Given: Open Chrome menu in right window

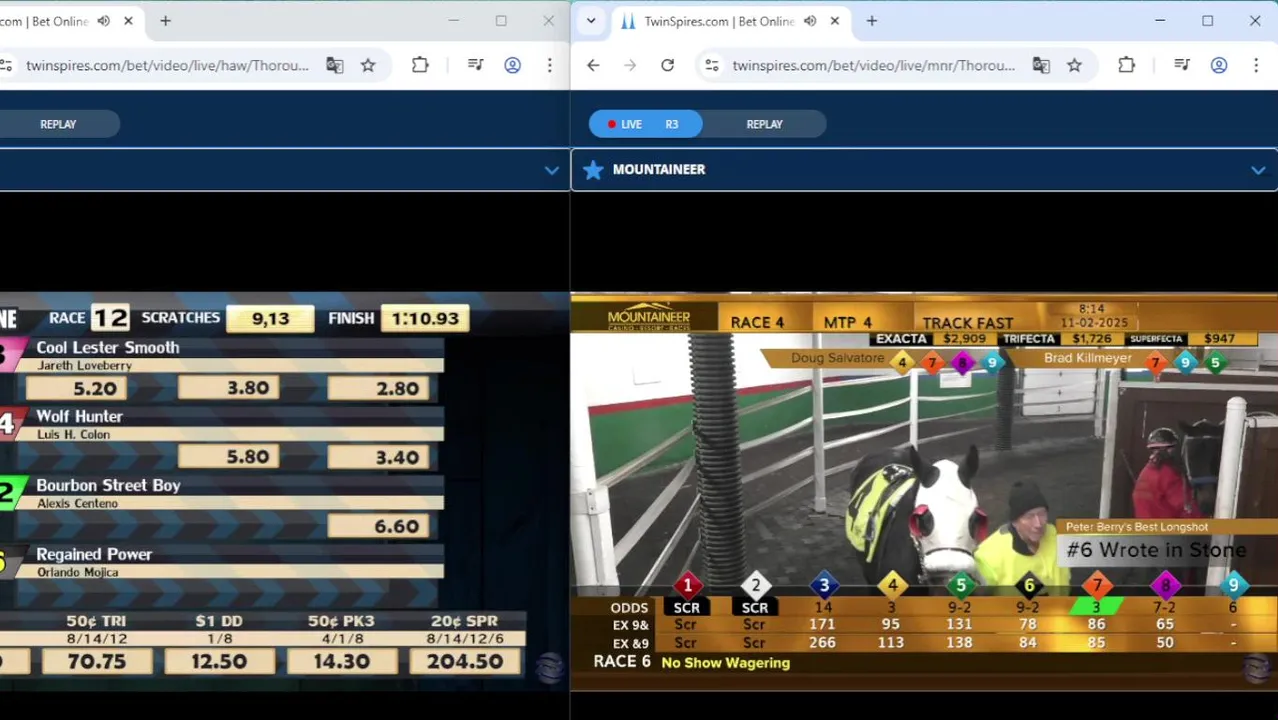Looking at the screenshot, I should pos(1256,65).
